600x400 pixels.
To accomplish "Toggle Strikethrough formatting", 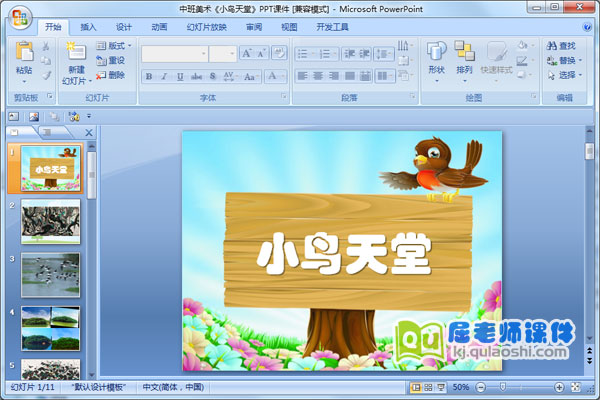I will (x=196, y=77).
